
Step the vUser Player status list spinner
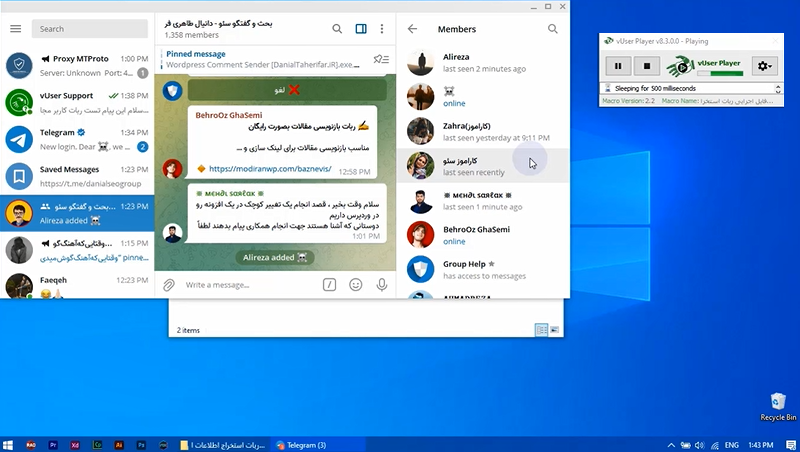pyautogui.click(x=778, y=88)
